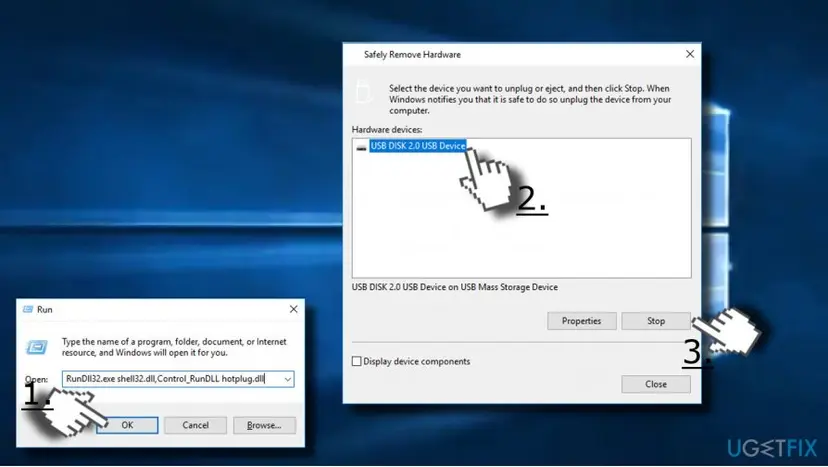Click the Run title bar icon
Image resolution: width=828 pixels, height=467 pixels.
(x=28, y=310)
